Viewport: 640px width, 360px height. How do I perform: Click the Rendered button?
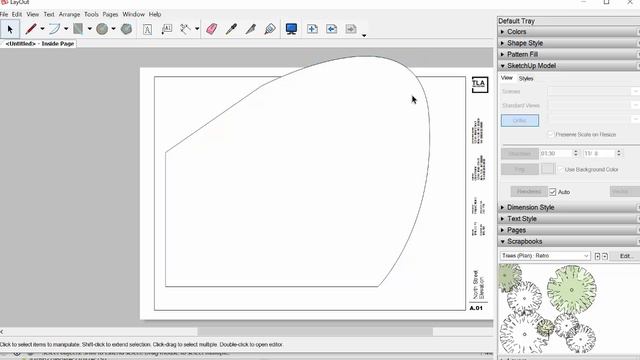(529, 191)
